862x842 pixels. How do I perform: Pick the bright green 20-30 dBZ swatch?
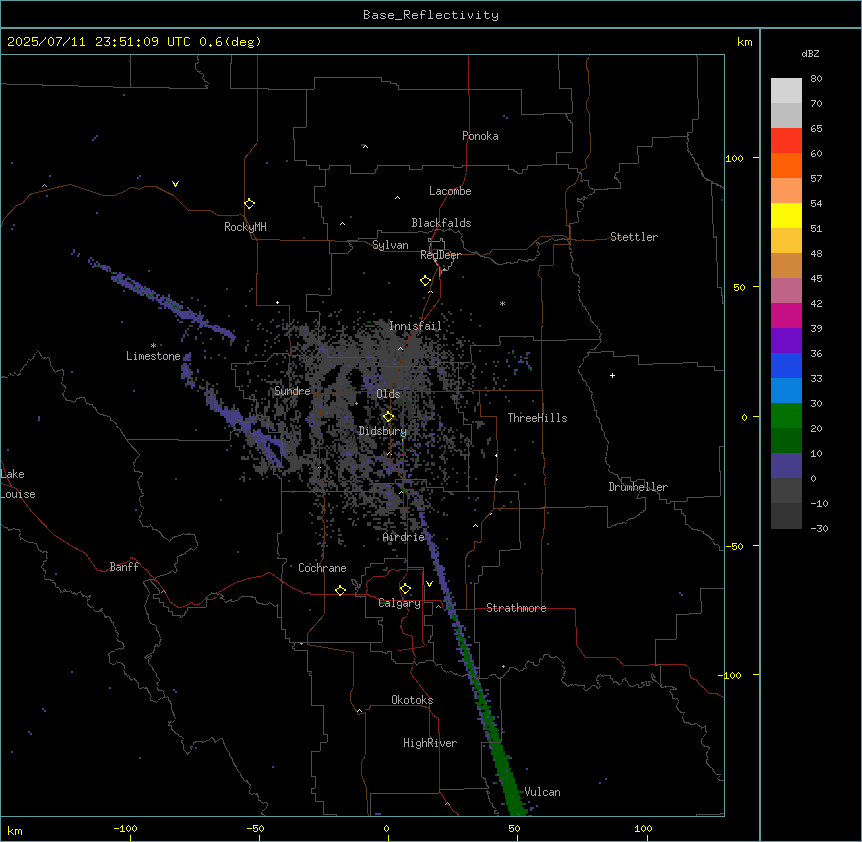786,416
